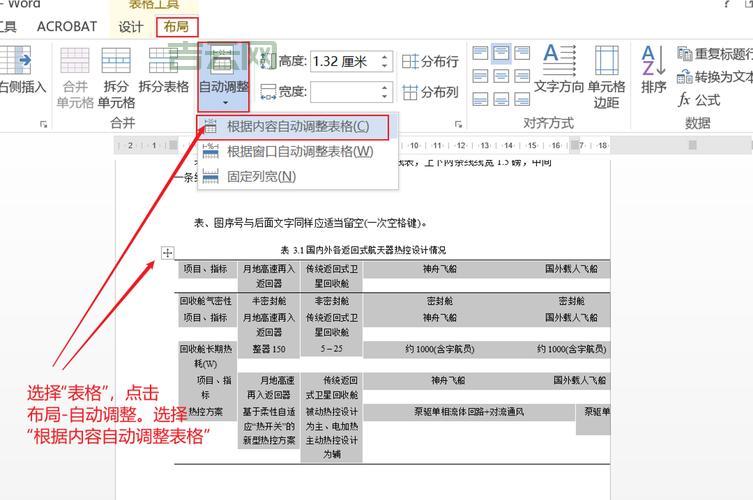Image resolution: width=753 pixels, height=500 pixels.
Task: Click cell 整器 150
Action: click(x=269, y=349)
